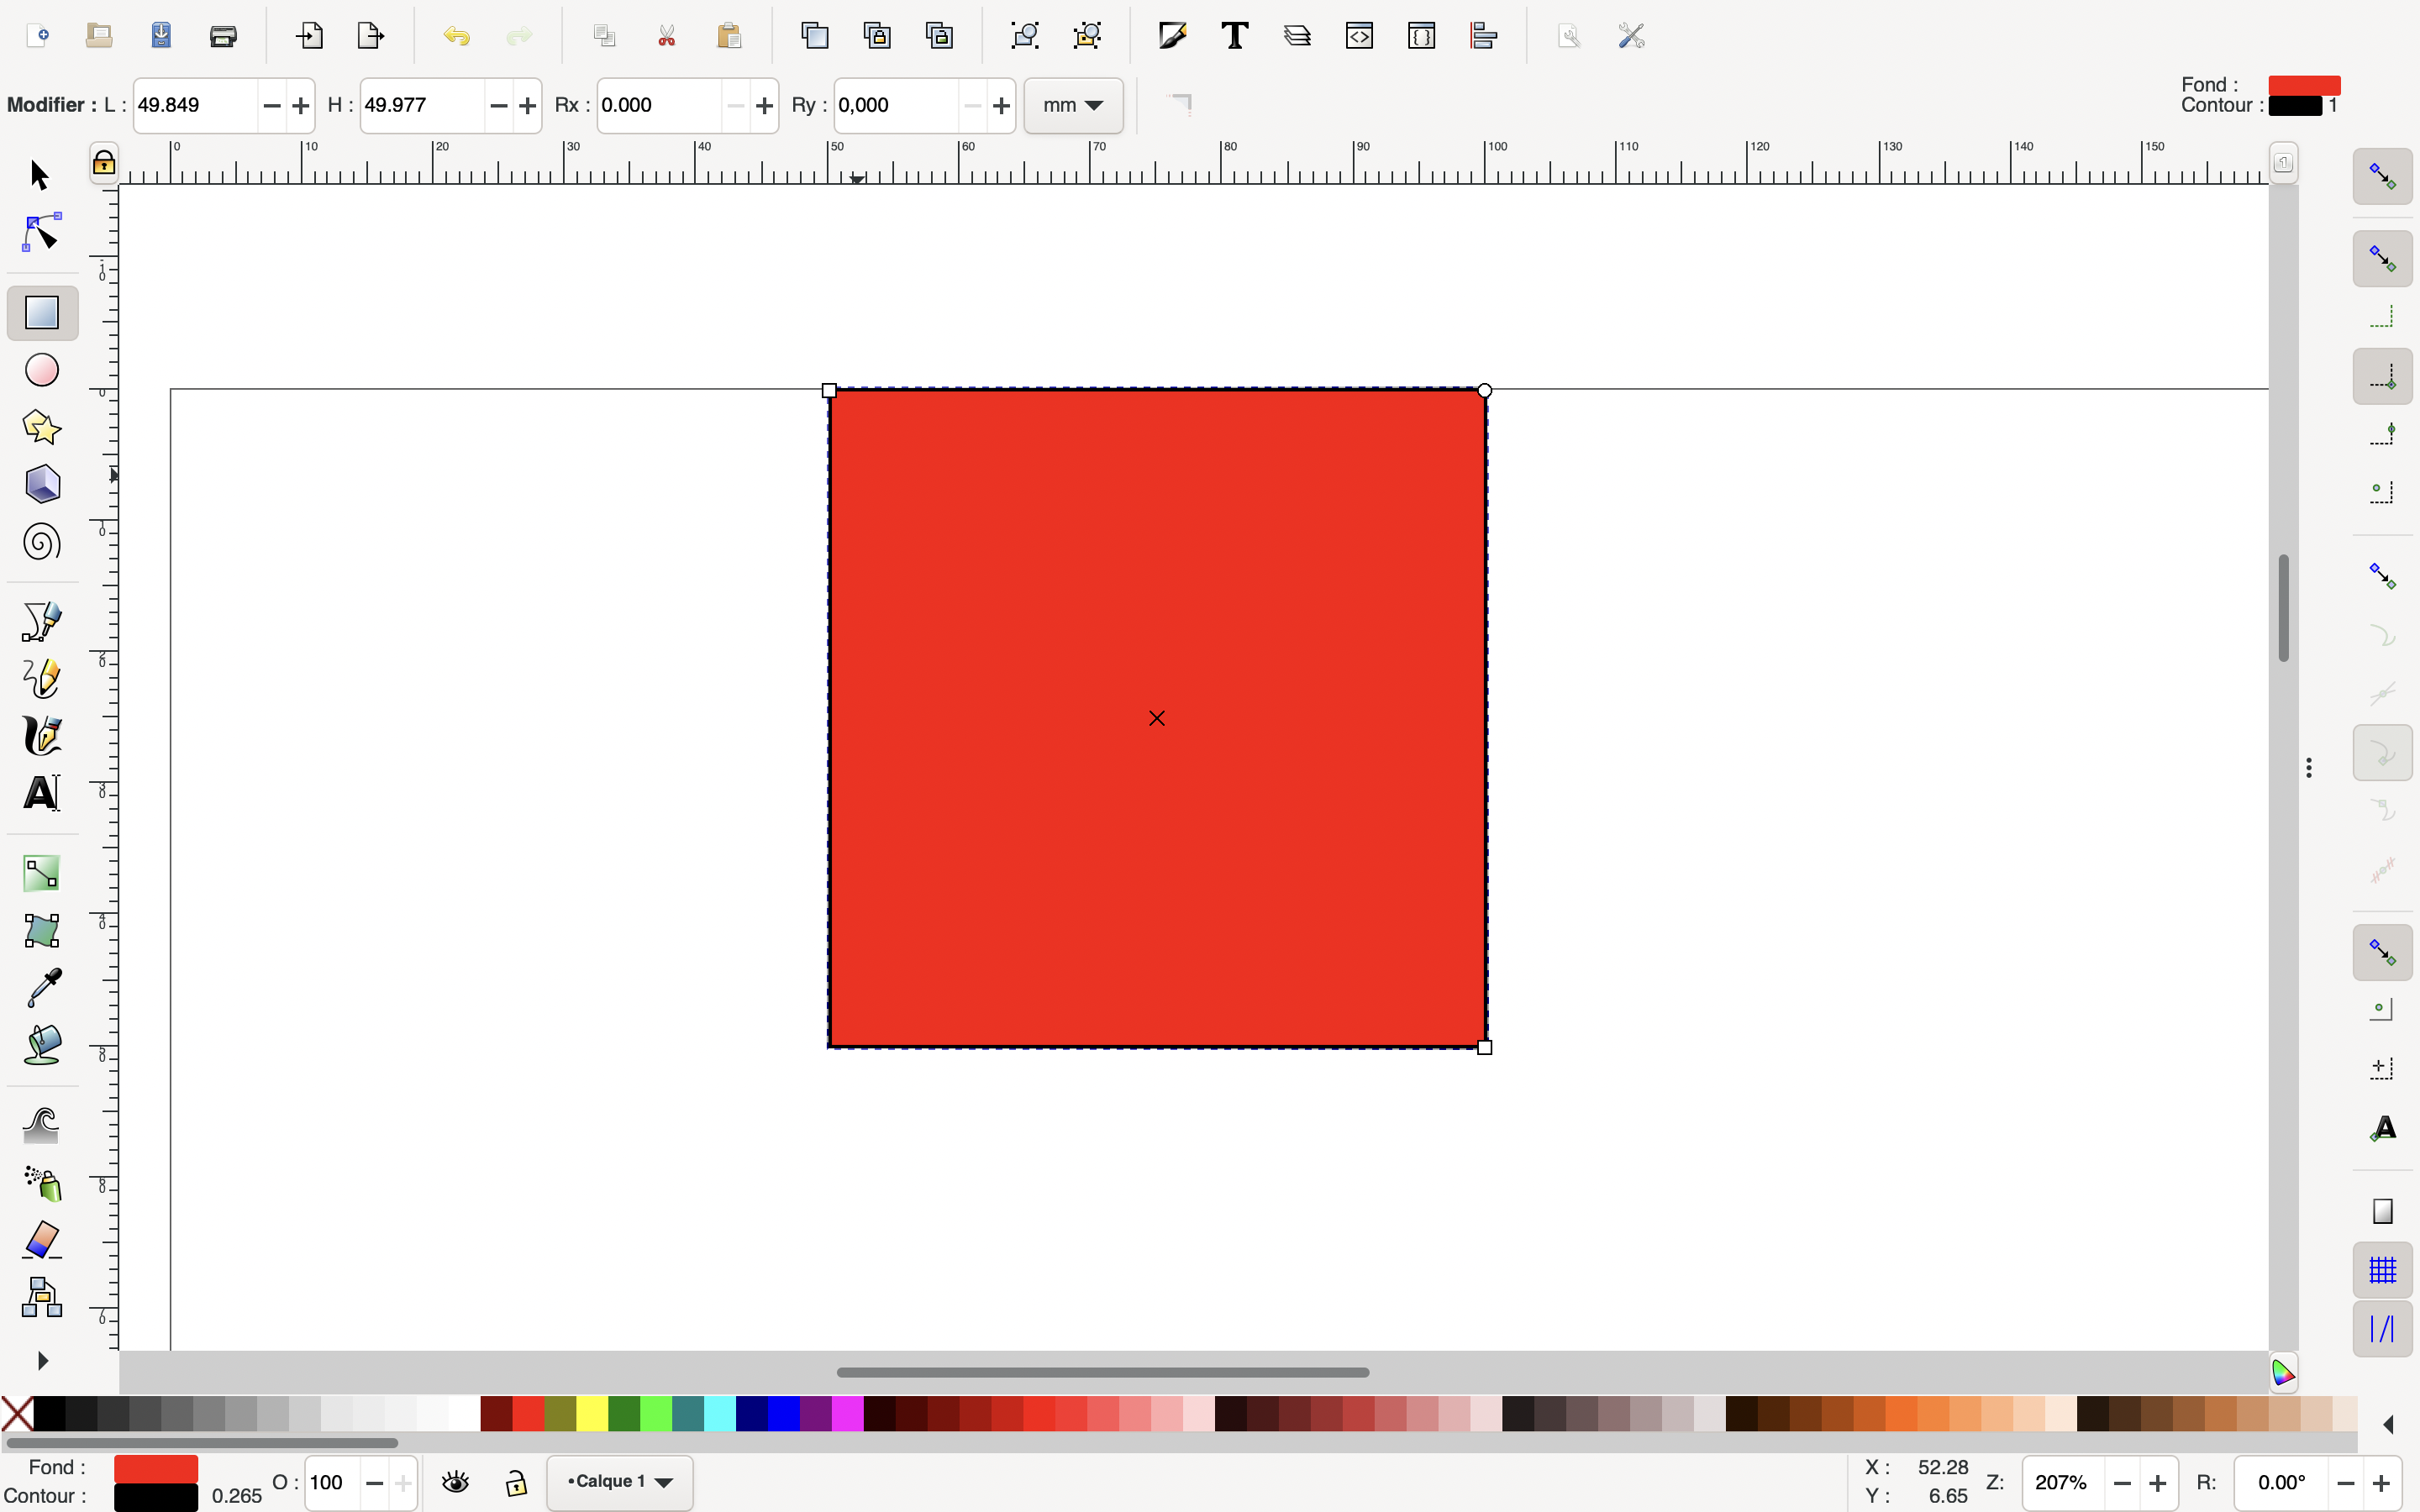Increase the zoom level with plus

point(2158,1483)
